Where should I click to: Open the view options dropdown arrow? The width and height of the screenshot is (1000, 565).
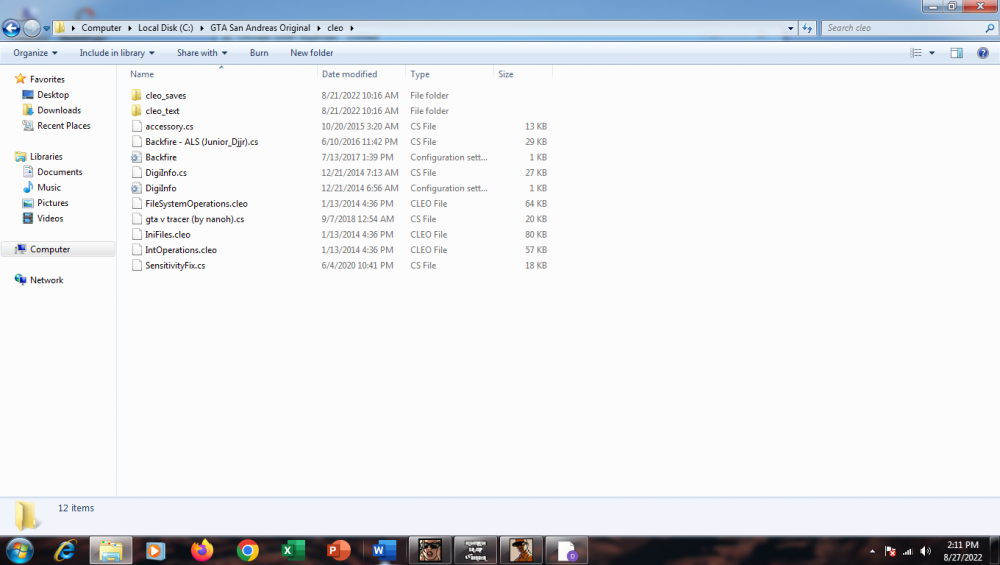932,53
